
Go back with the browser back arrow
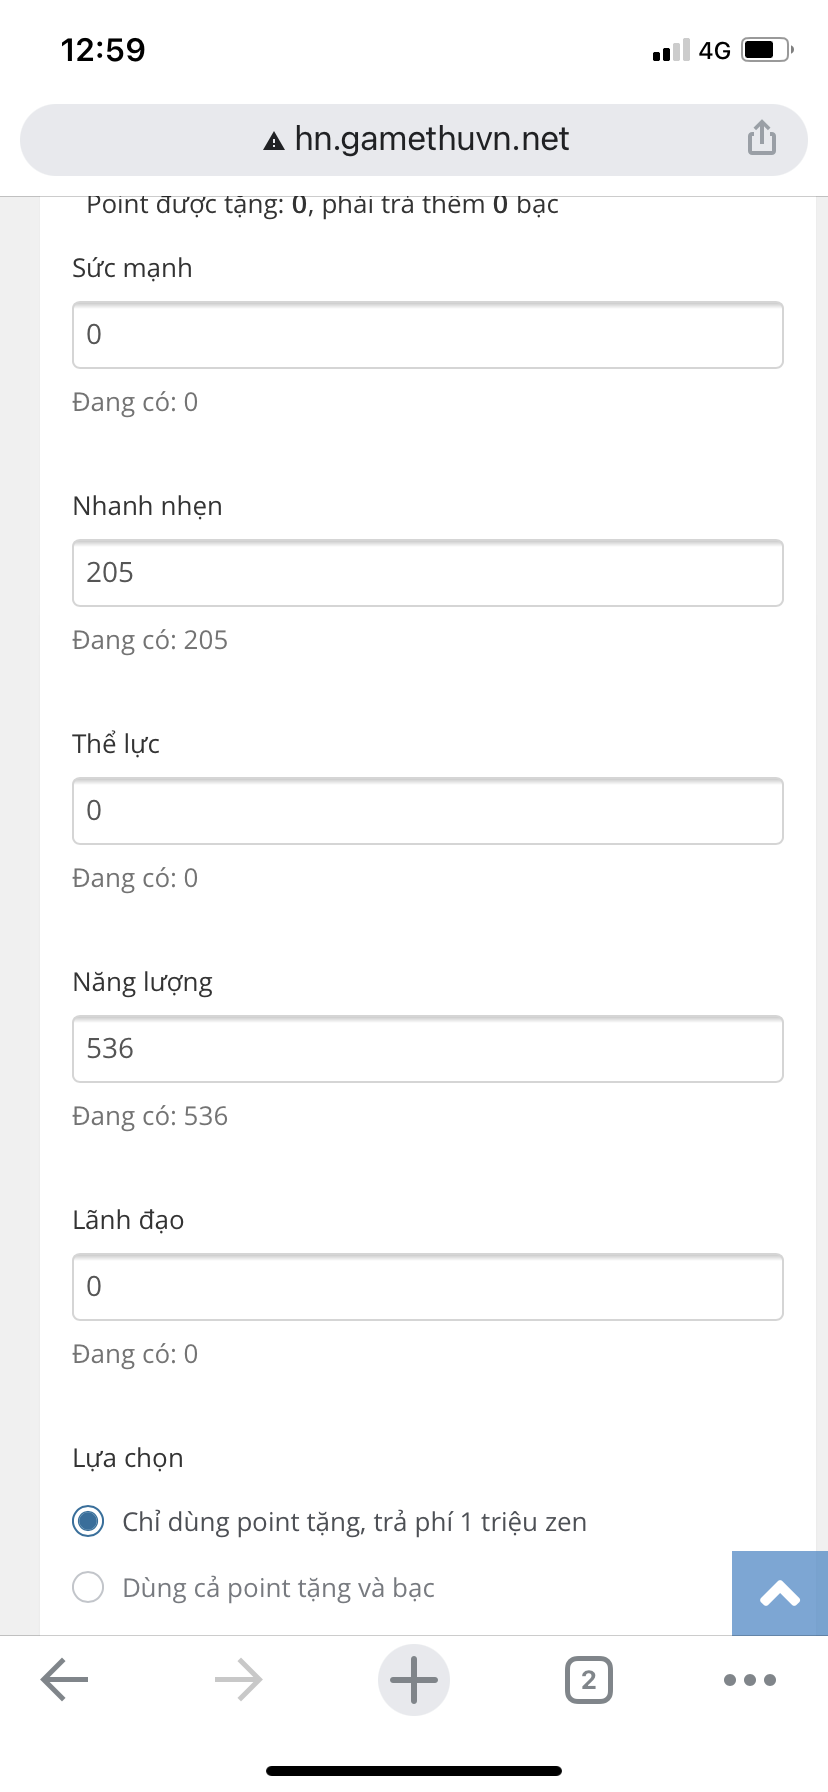click(65, 1679)
